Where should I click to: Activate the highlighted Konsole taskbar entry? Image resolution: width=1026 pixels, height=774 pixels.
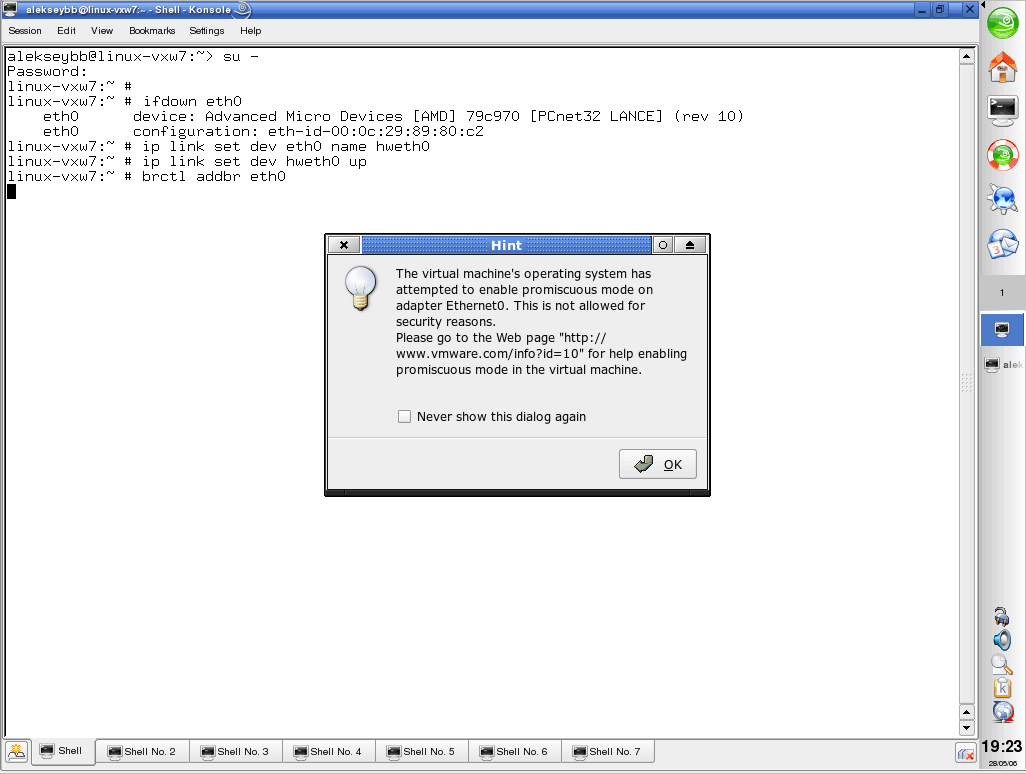[x=1002, y=330]
